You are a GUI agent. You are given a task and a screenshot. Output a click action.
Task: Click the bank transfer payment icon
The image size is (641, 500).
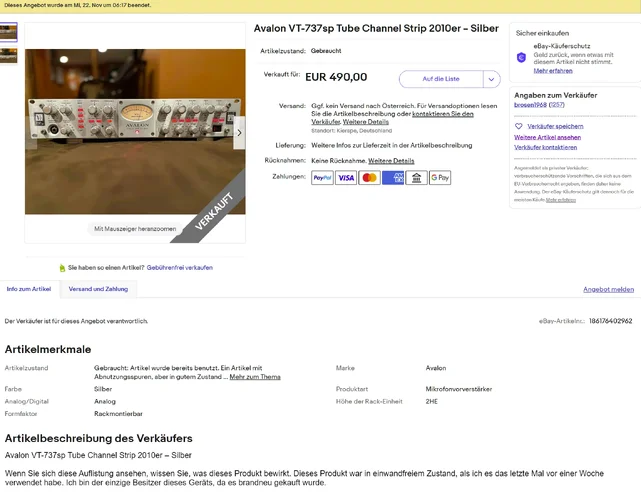(x=416, y=178)
